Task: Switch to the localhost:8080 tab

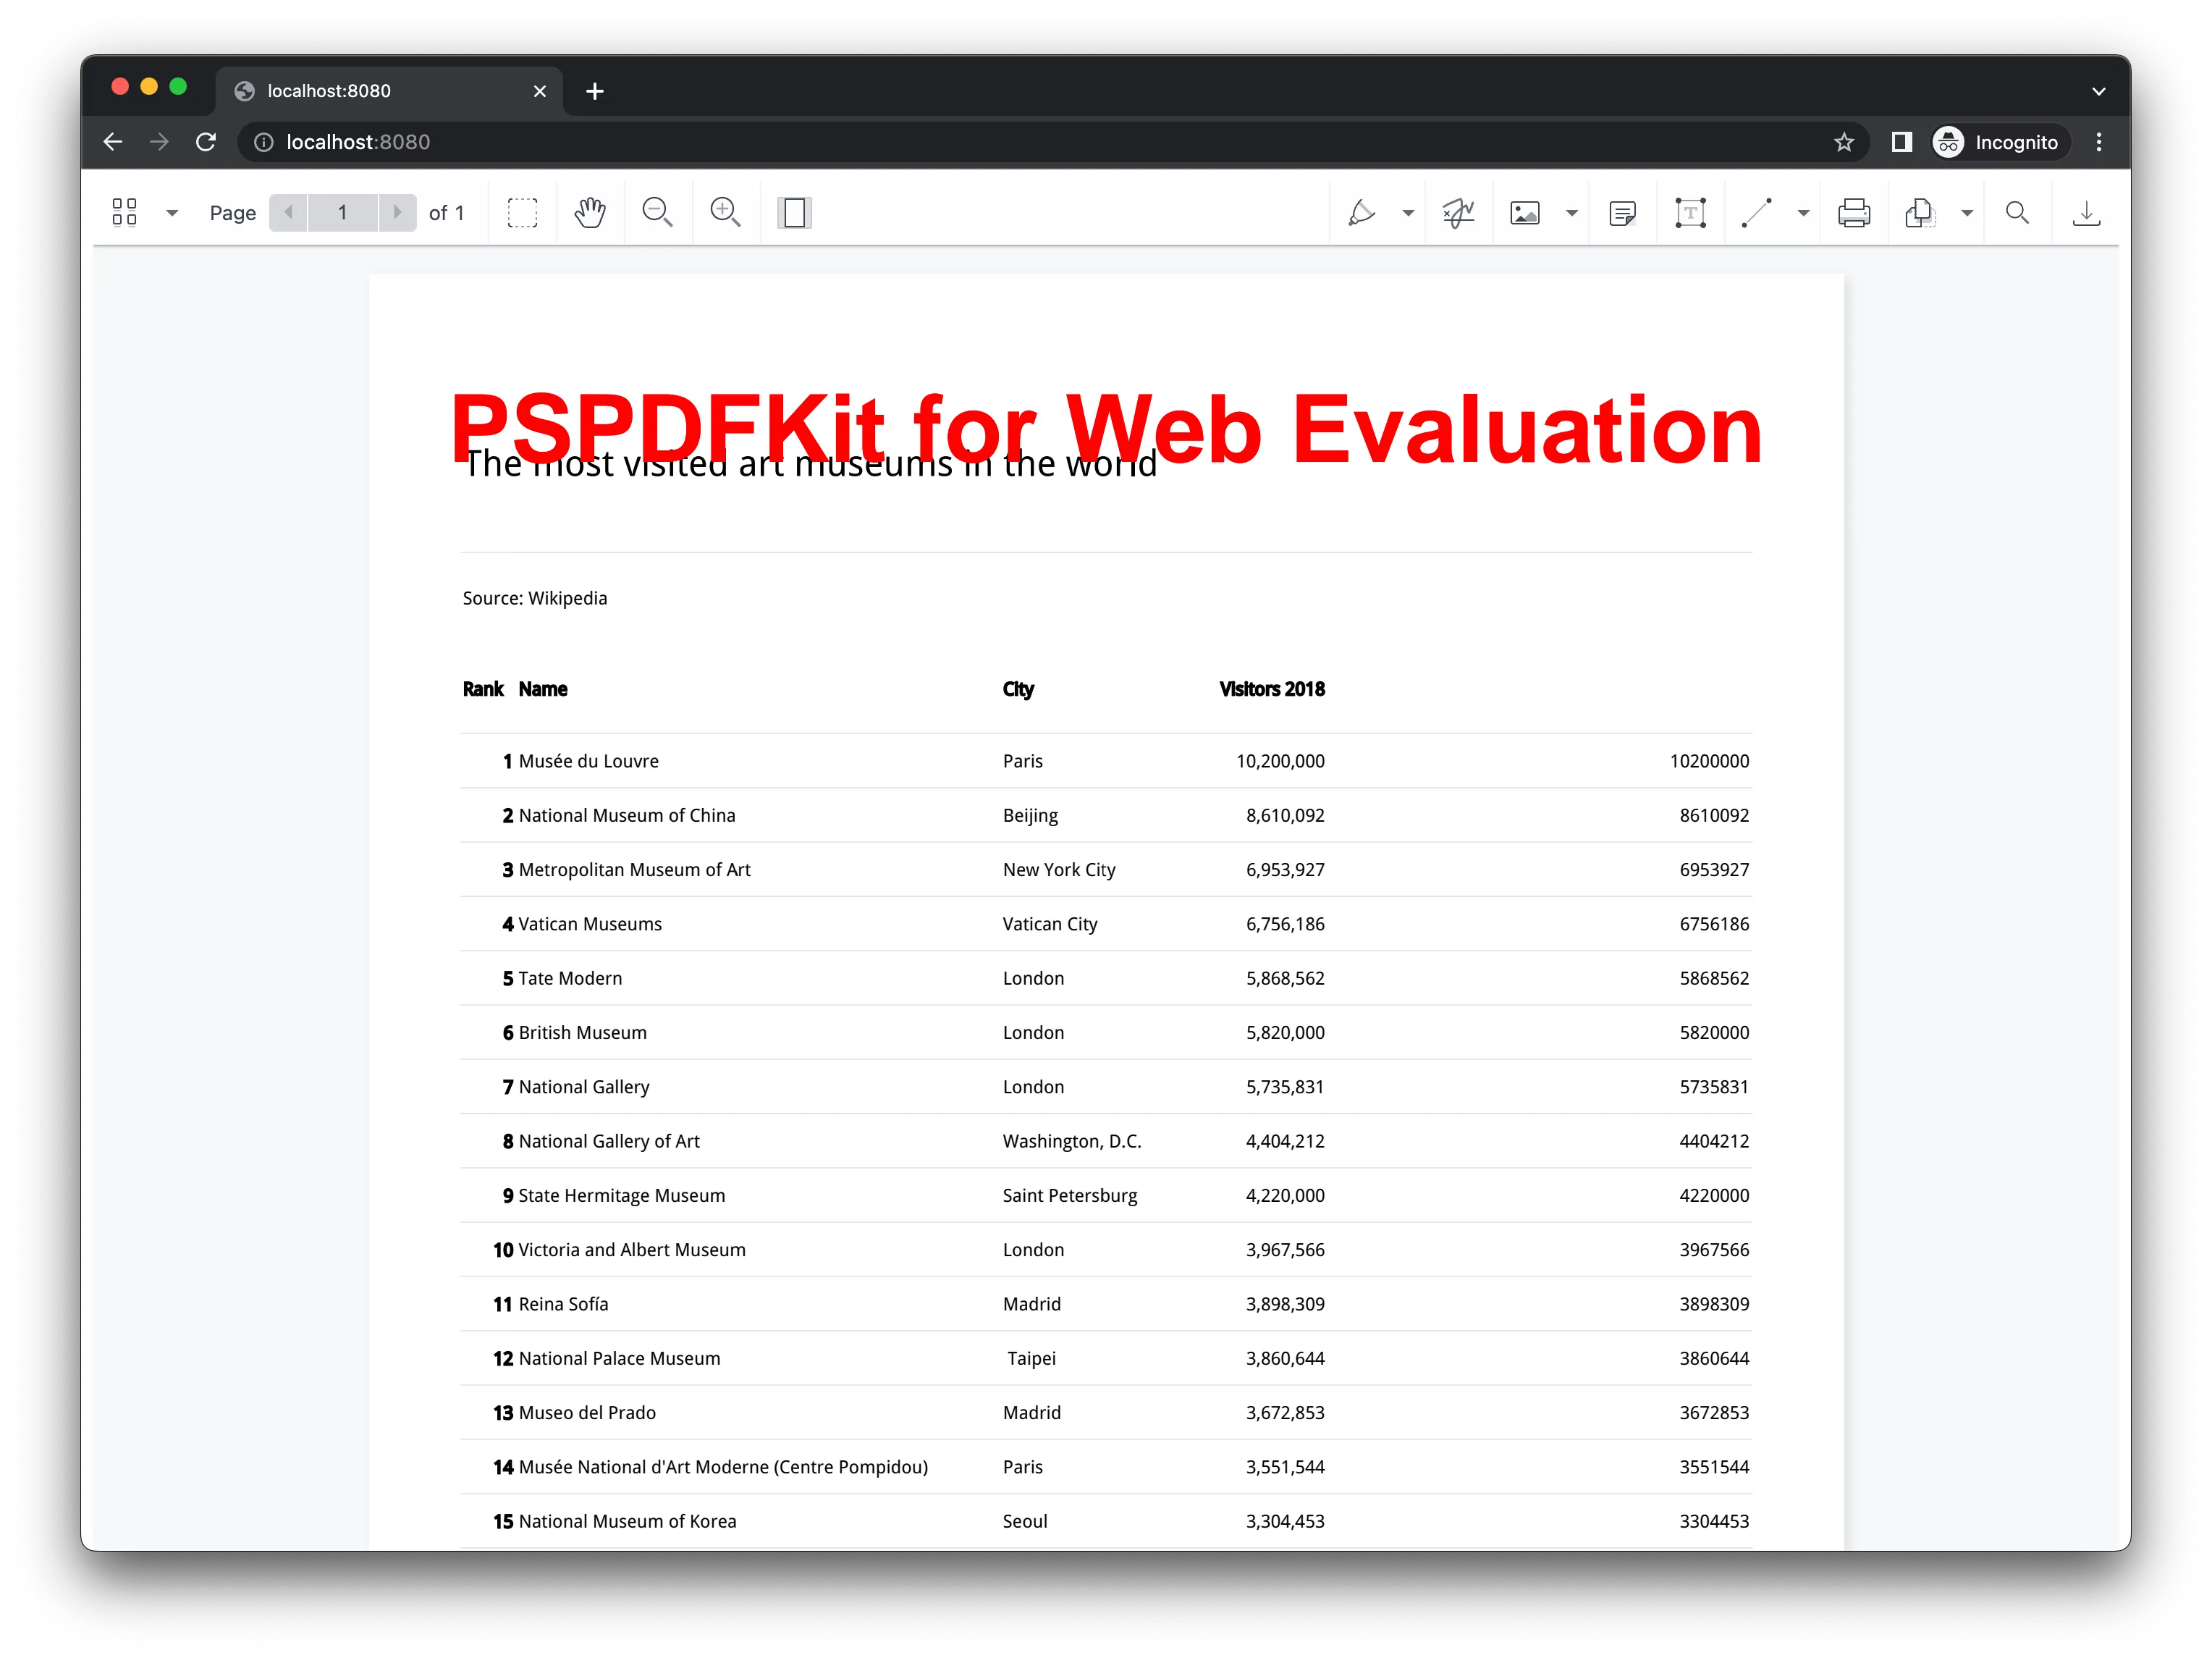Action: click(380, 91)
